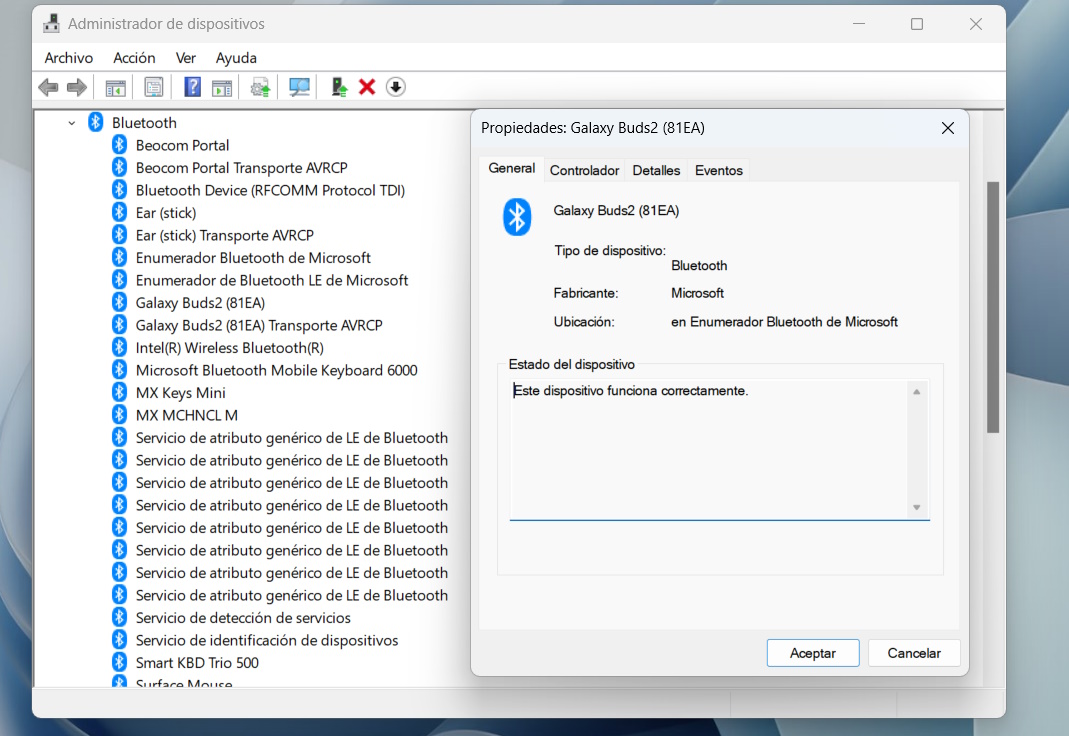The image size is (1069, 736).
Task: Switch to the Controlador tab
Action: [x=584, y=170]
